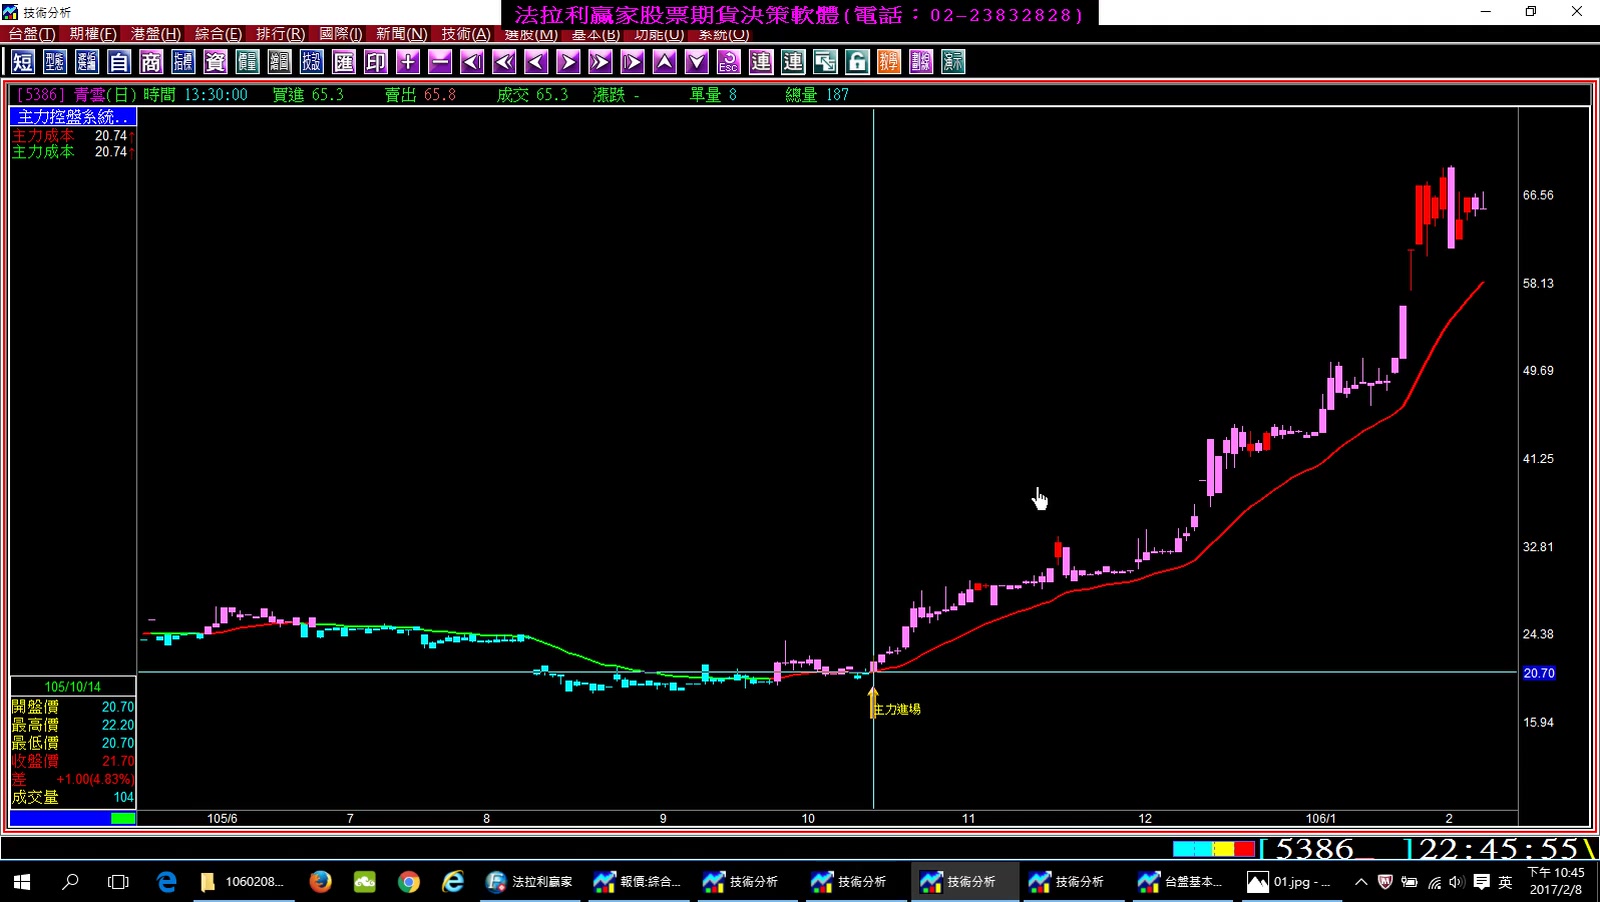This screenshot has width=1600, height=902.
Task: Click the red color block in status bar
Action: click(1244, 849)
